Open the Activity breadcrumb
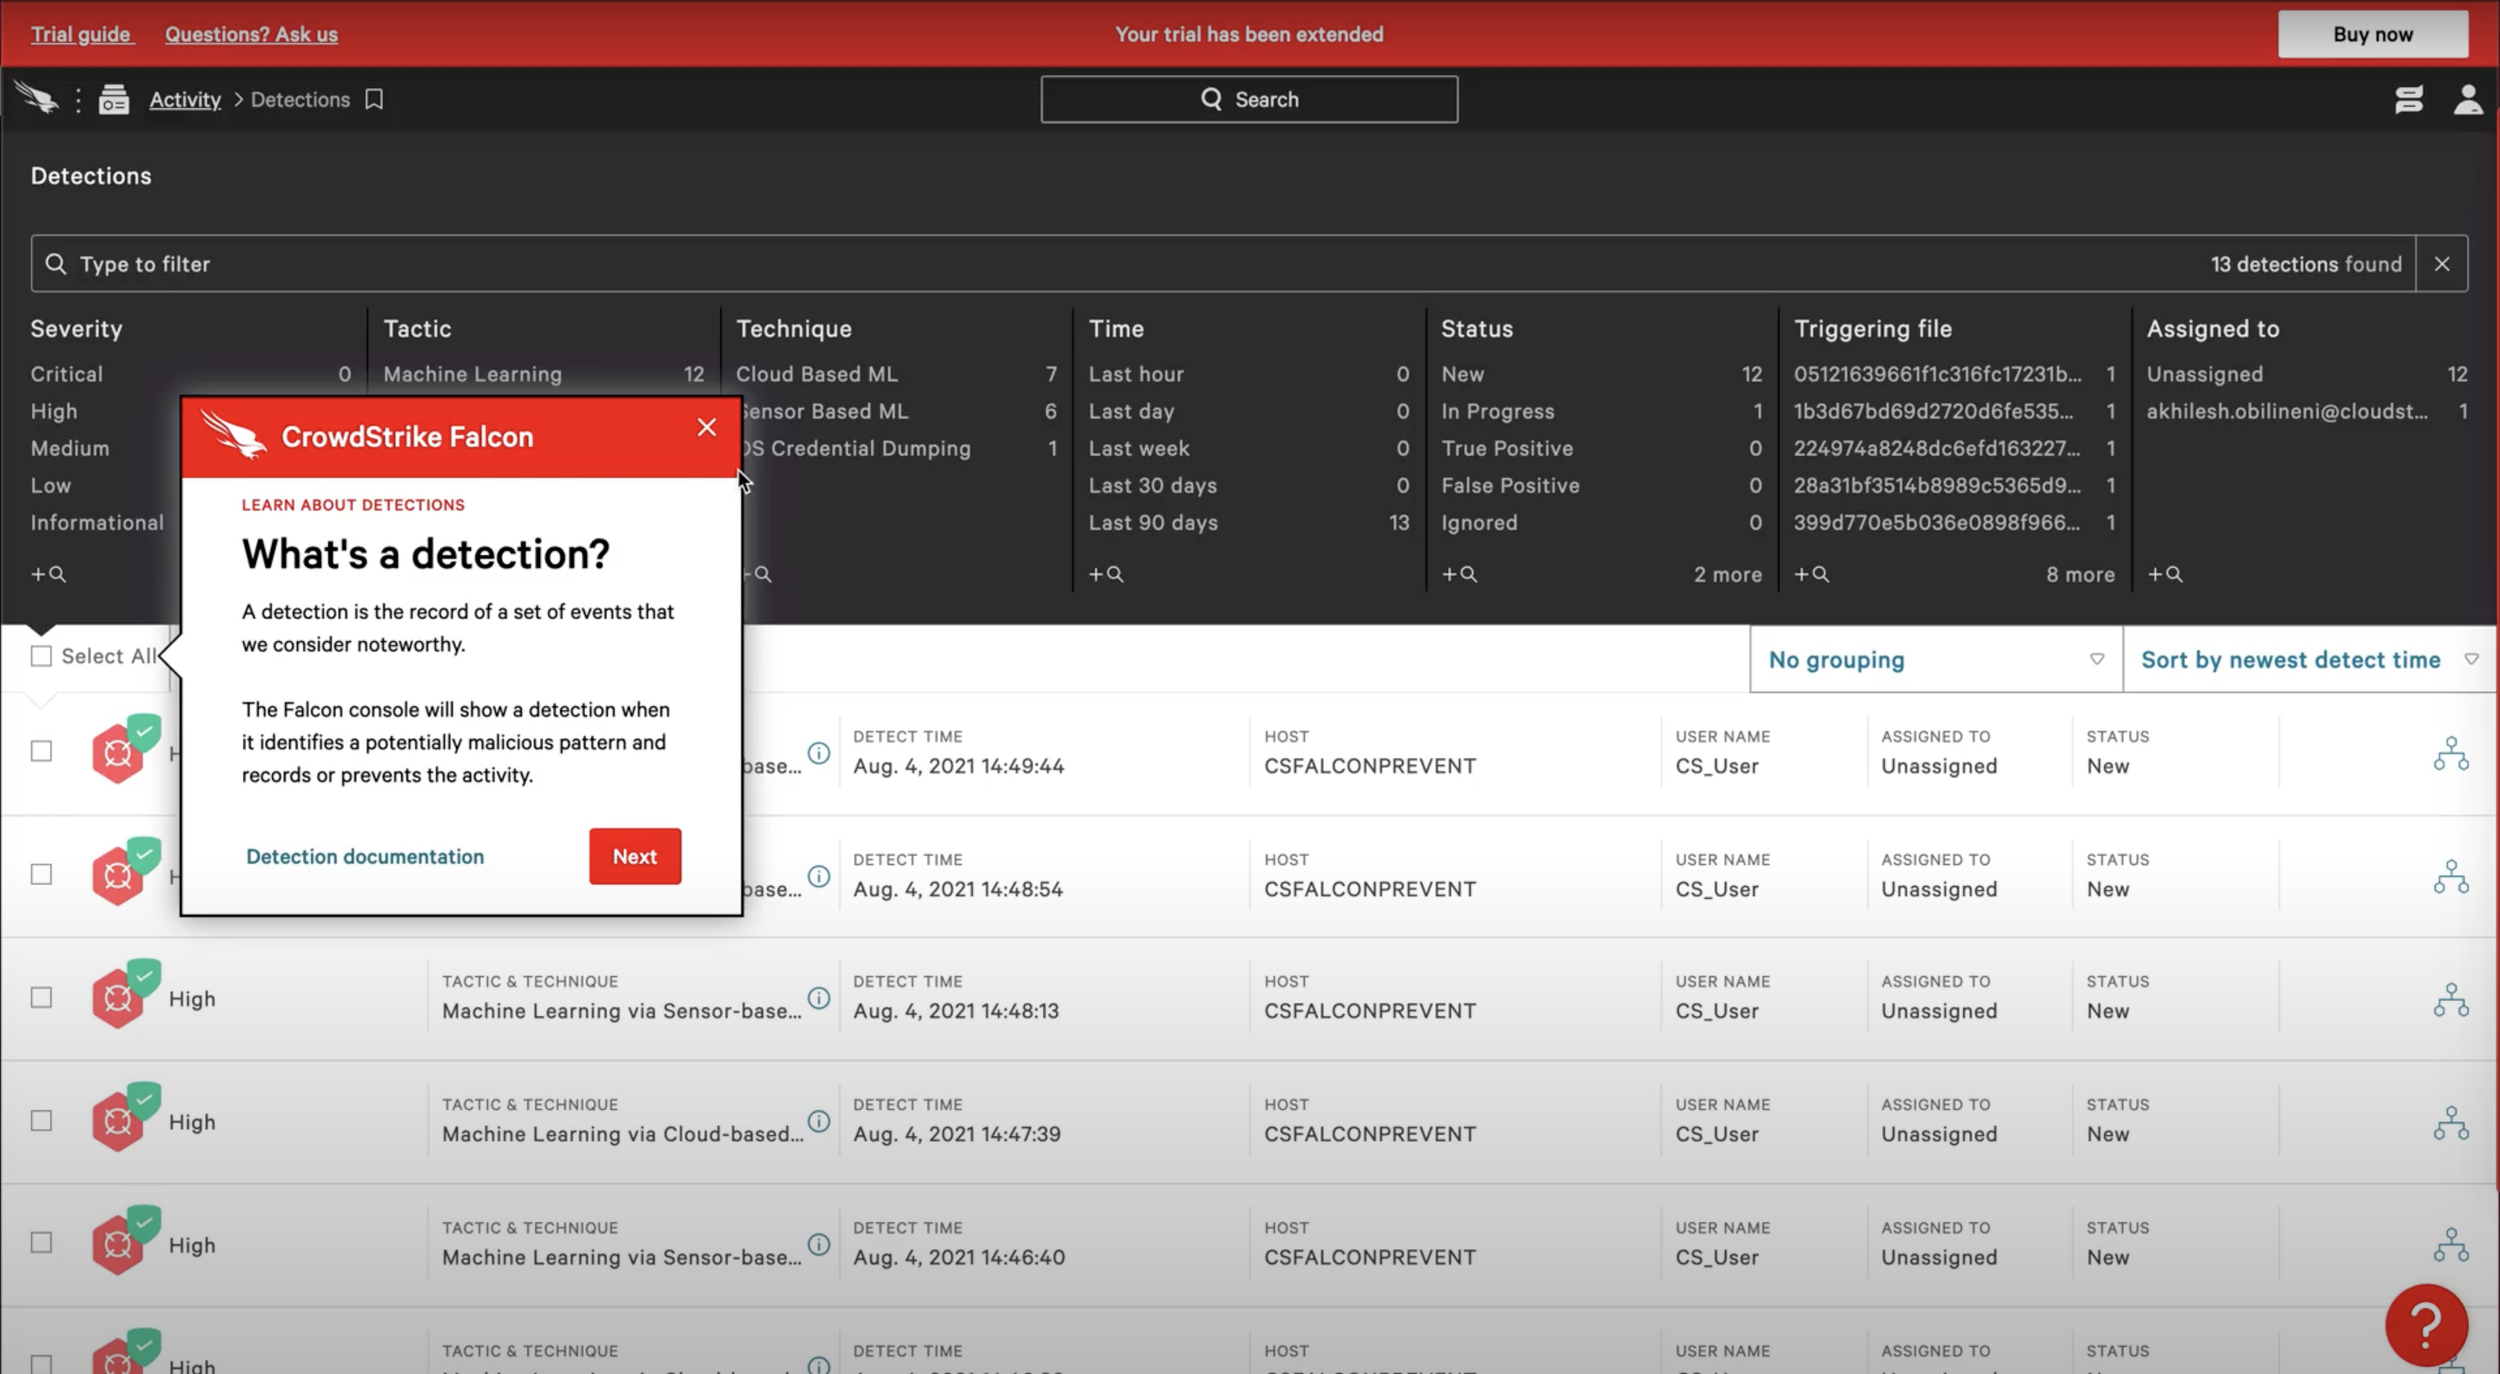The height and width of the screenshot is (1374, 2500). pos(185,99)
